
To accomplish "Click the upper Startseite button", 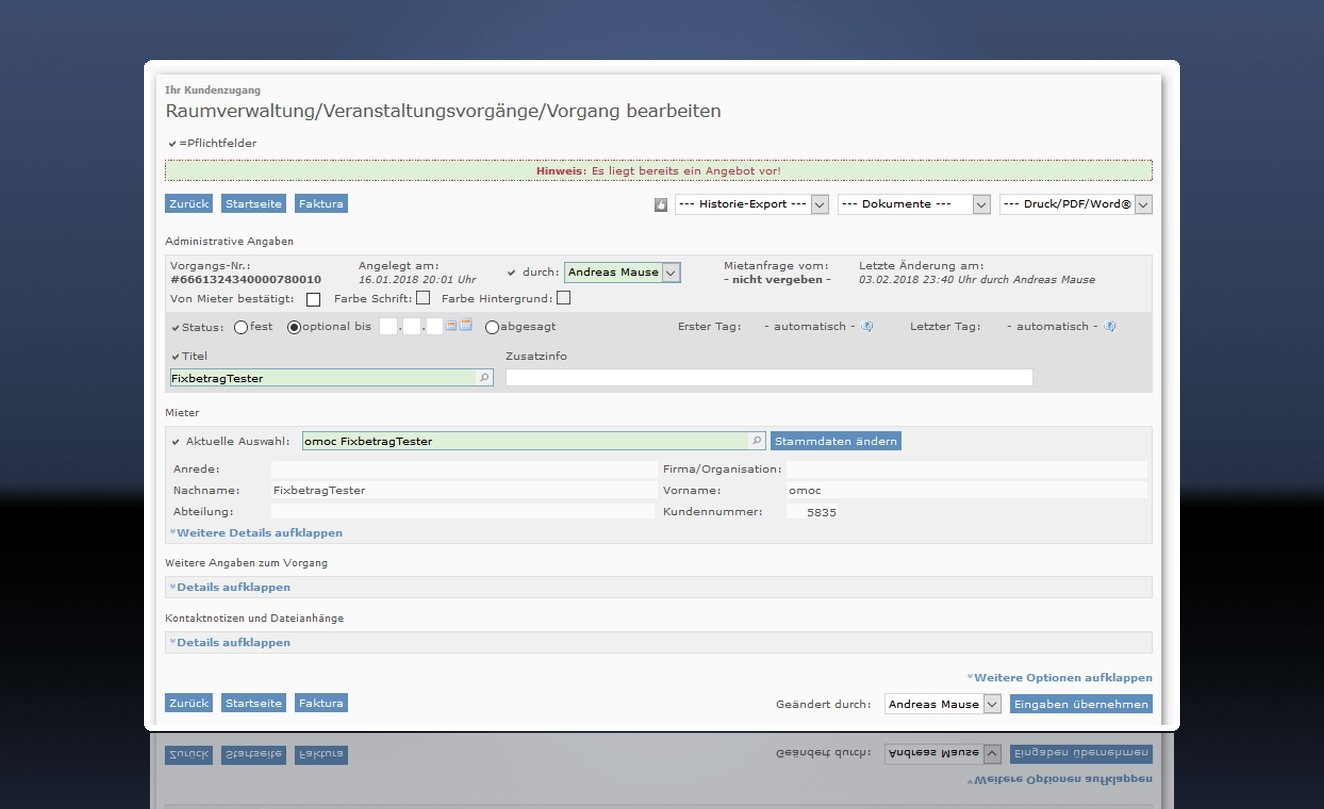I will tap(253, 204).
